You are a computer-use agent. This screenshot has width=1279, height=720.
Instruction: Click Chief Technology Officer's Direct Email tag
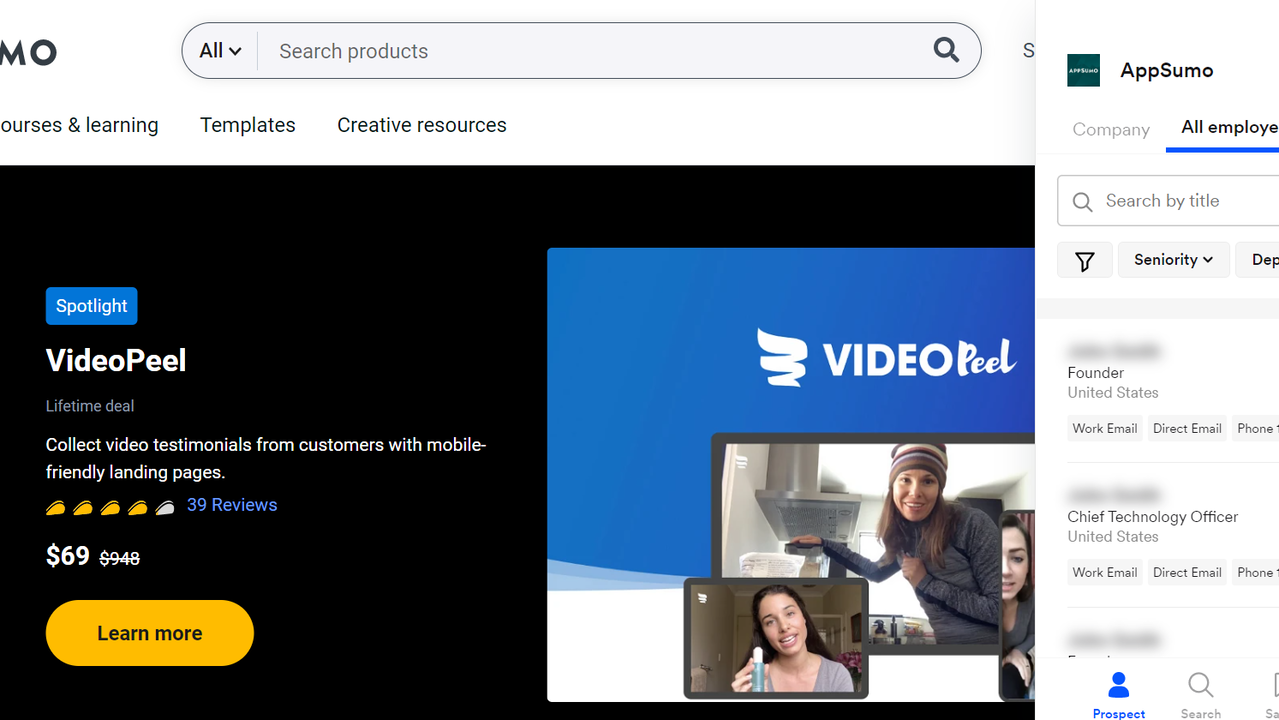1186,573
